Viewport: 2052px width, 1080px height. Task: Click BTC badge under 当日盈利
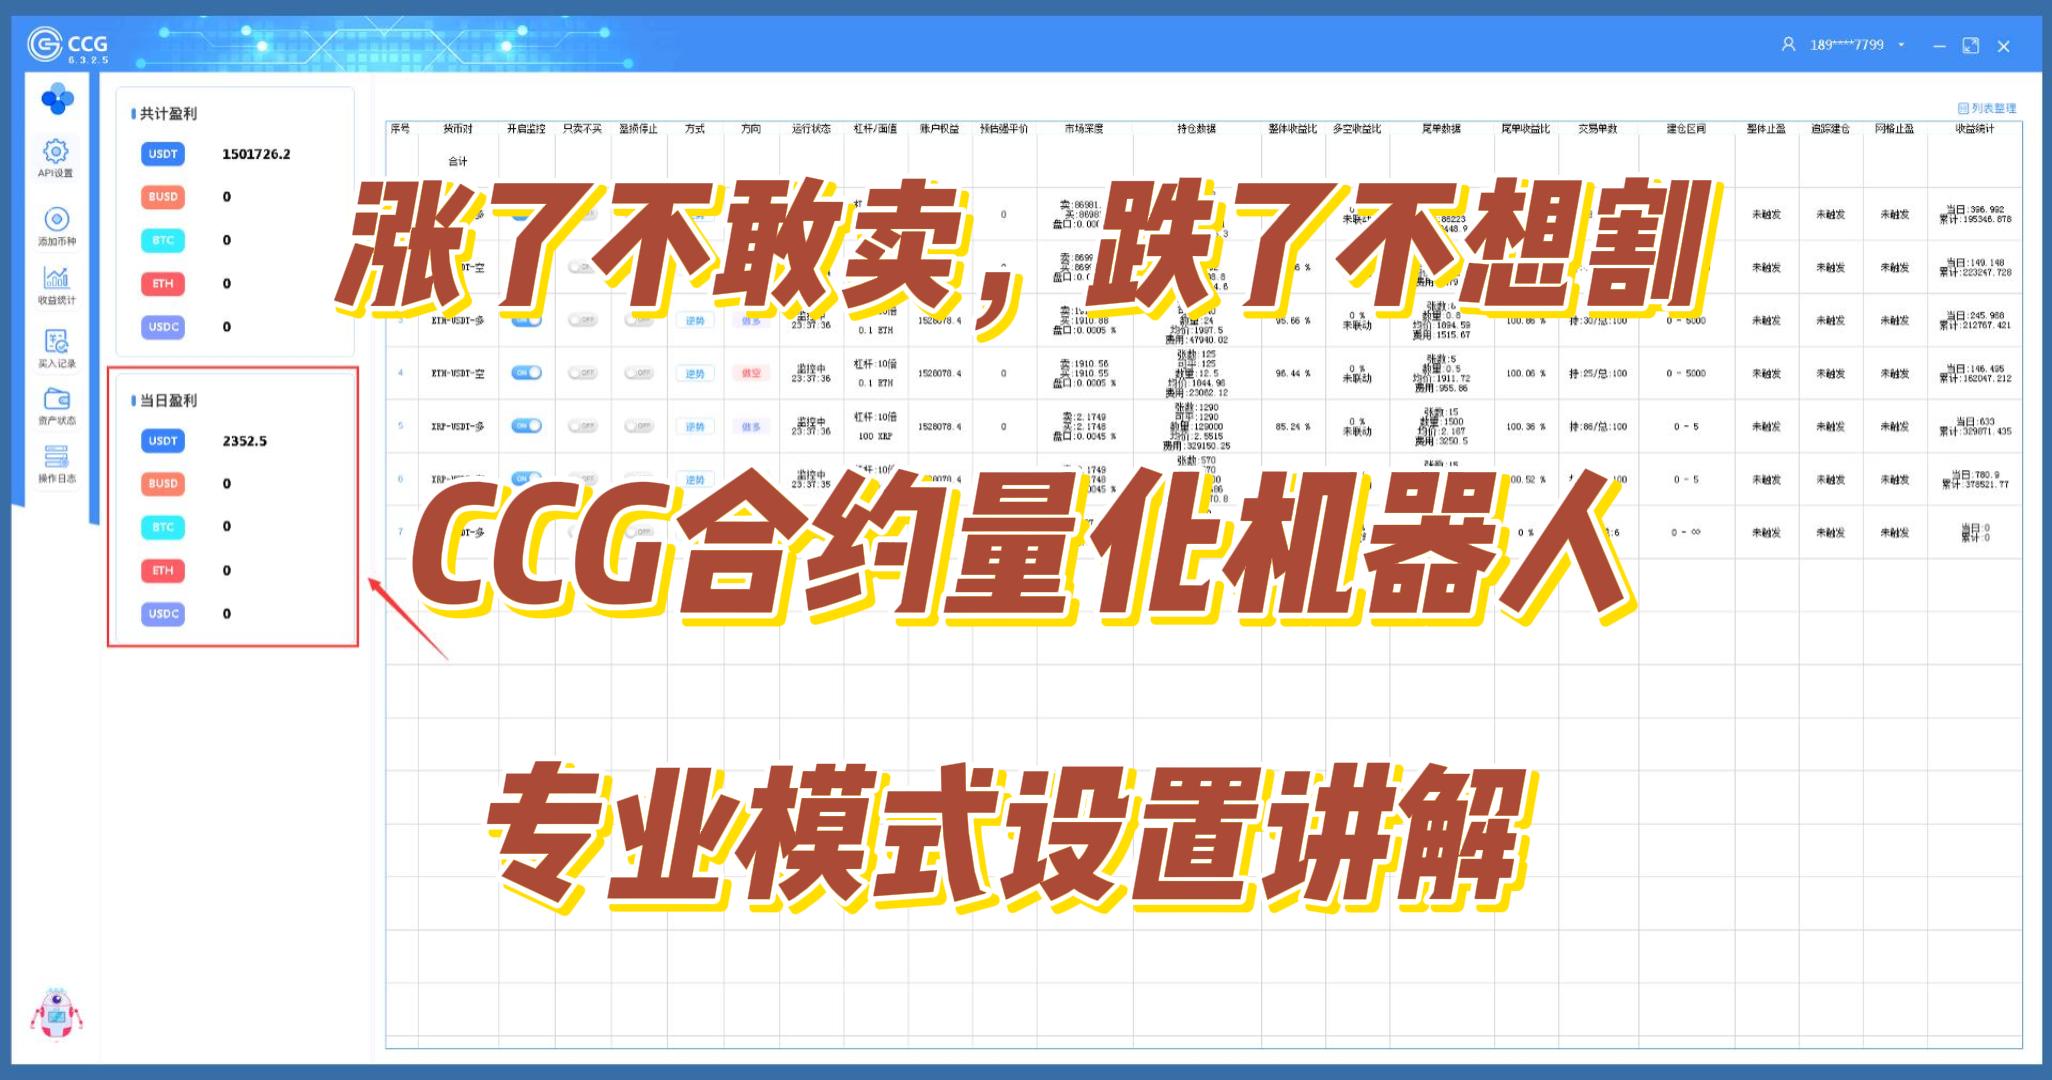click(x=163, y=527)
